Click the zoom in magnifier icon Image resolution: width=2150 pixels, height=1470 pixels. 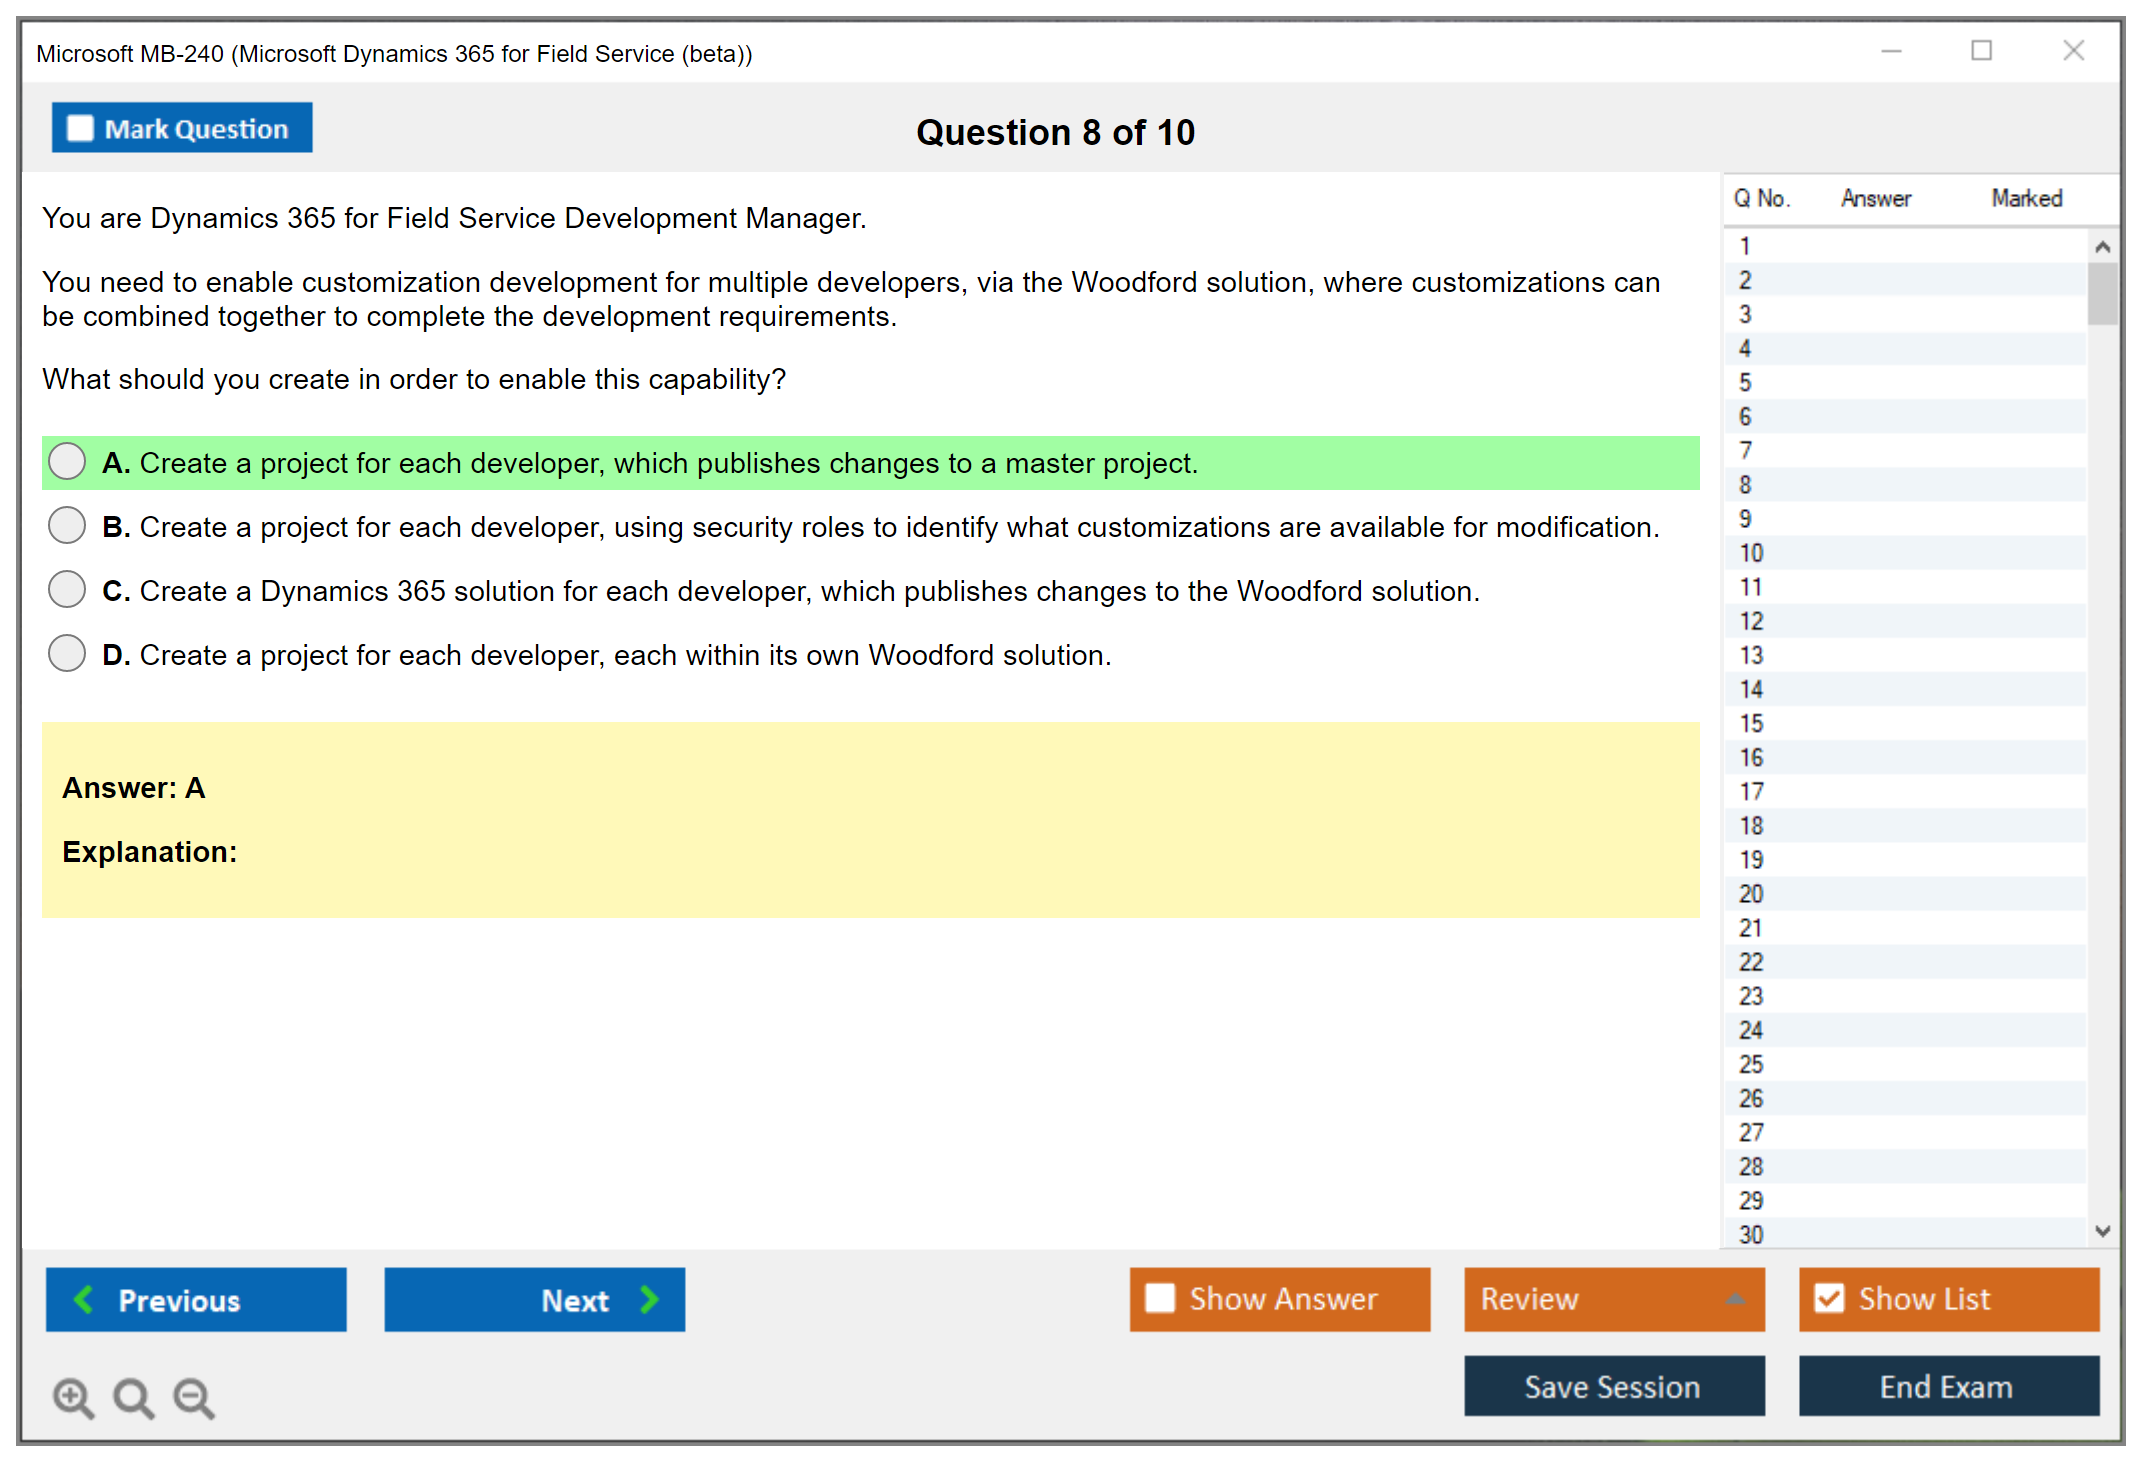point(73,1398)
